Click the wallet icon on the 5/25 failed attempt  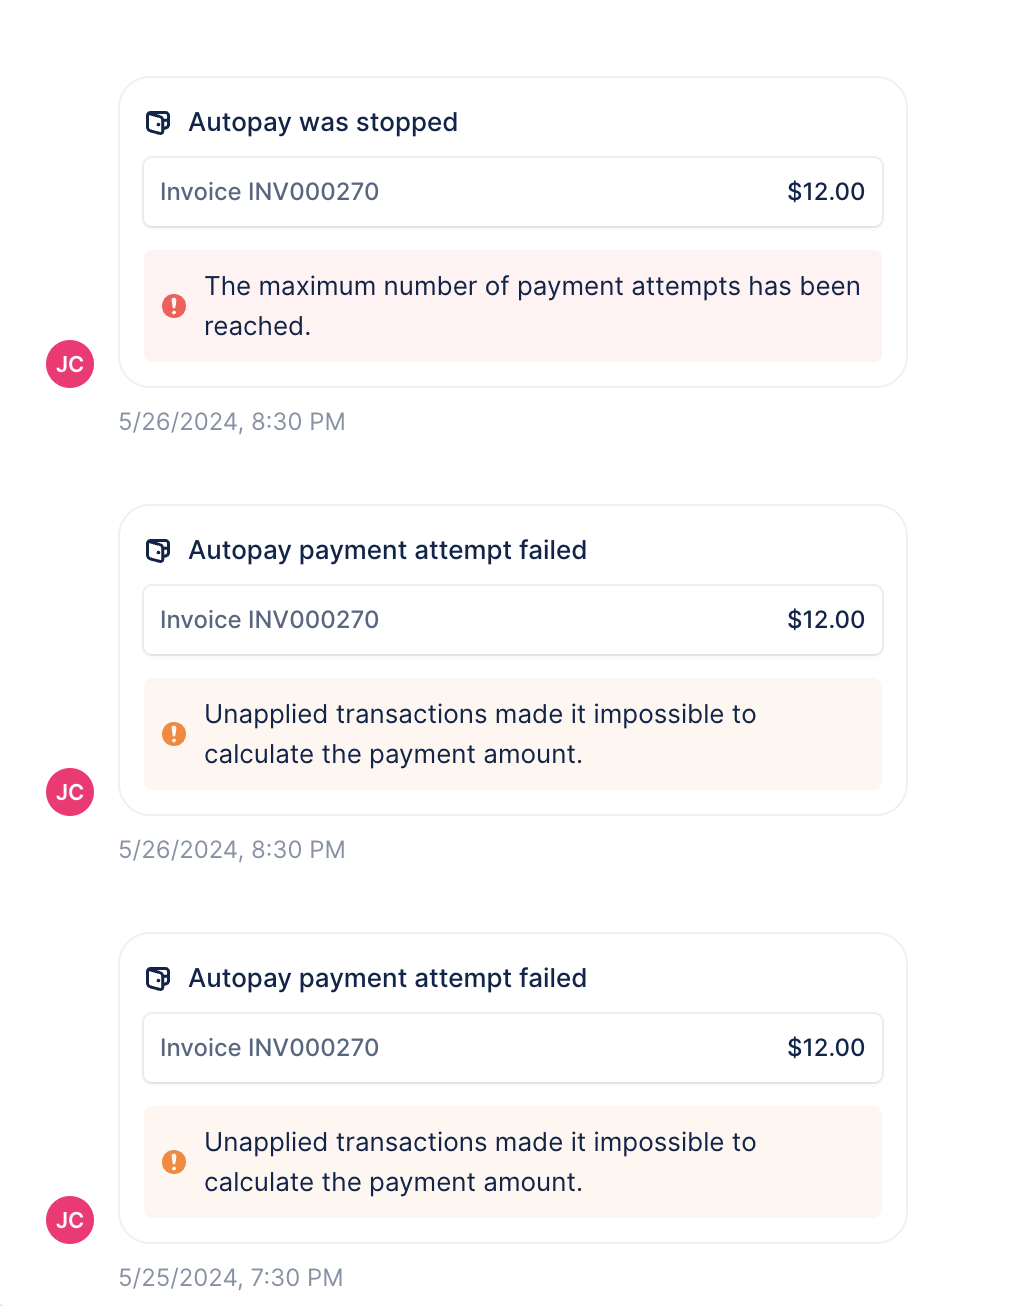click(158, 979)
